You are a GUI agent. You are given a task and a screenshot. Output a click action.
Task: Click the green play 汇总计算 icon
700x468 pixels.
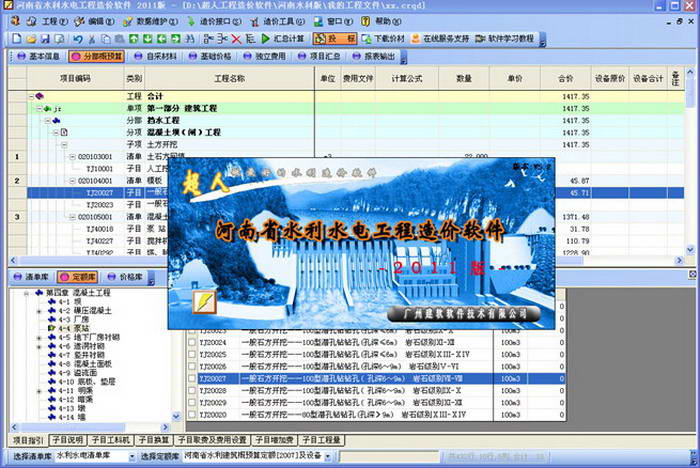pos(266,39)
